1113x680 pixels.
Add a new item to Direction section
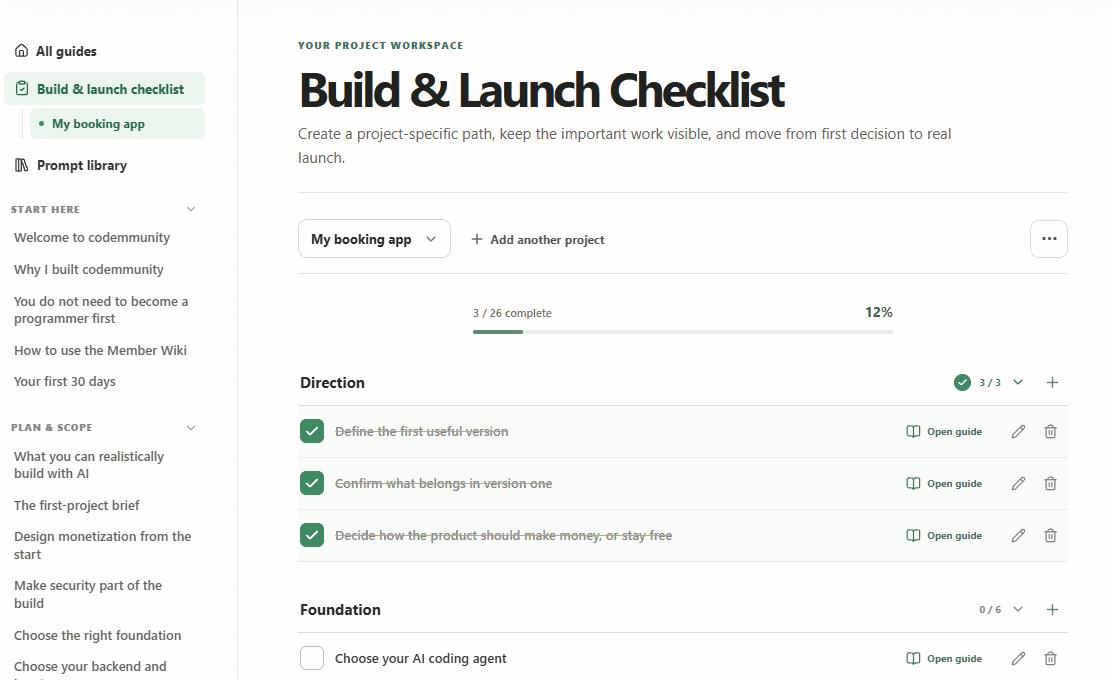[x=1053, y=383]
